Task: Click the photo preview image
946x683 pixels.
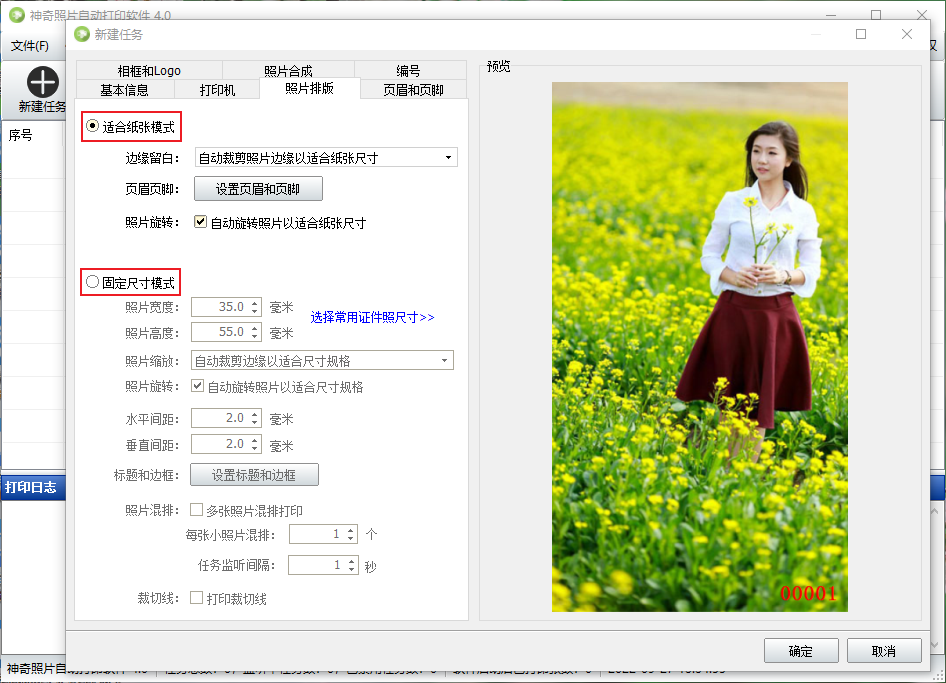Action: [700, 347]
